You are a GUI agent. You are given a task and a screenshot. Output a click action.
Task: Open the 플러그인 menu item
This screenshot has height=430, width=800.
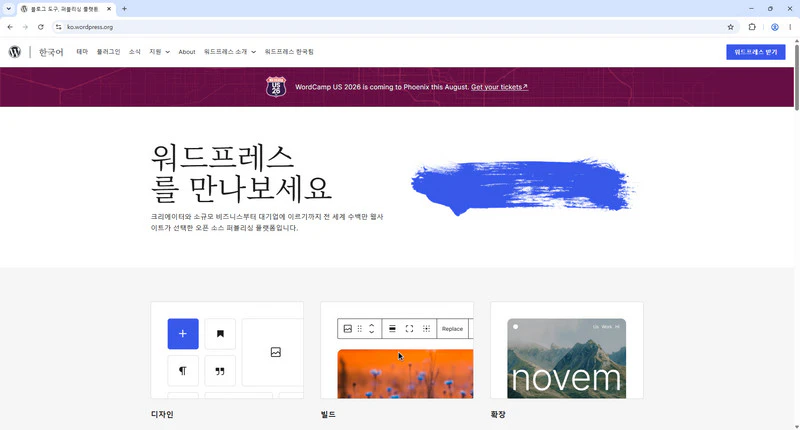pos(108,52)
